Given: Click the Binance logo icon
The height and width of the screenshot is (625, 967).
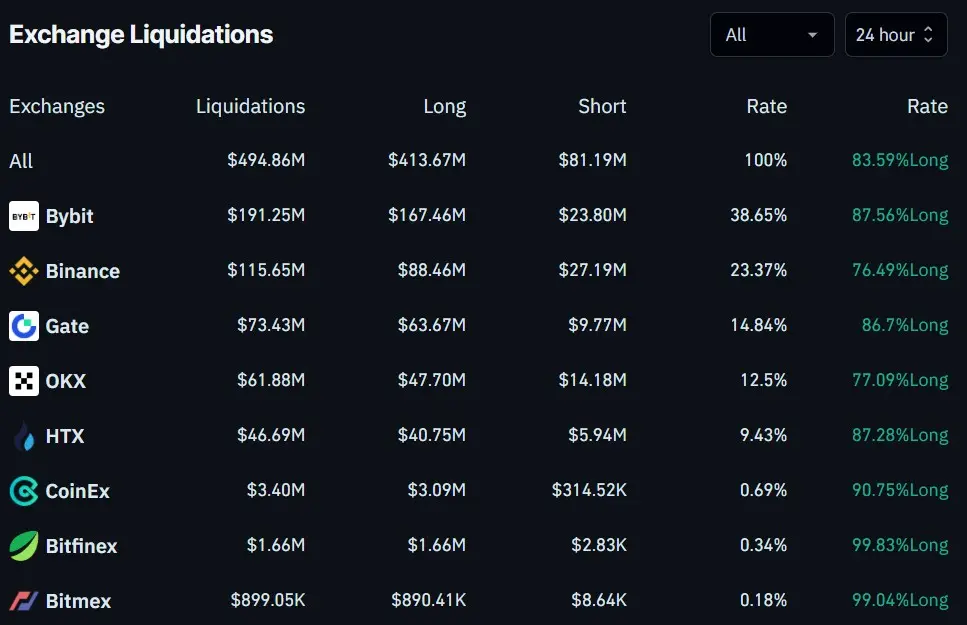Looking at the screenshot, I should [x=24, y=271].
